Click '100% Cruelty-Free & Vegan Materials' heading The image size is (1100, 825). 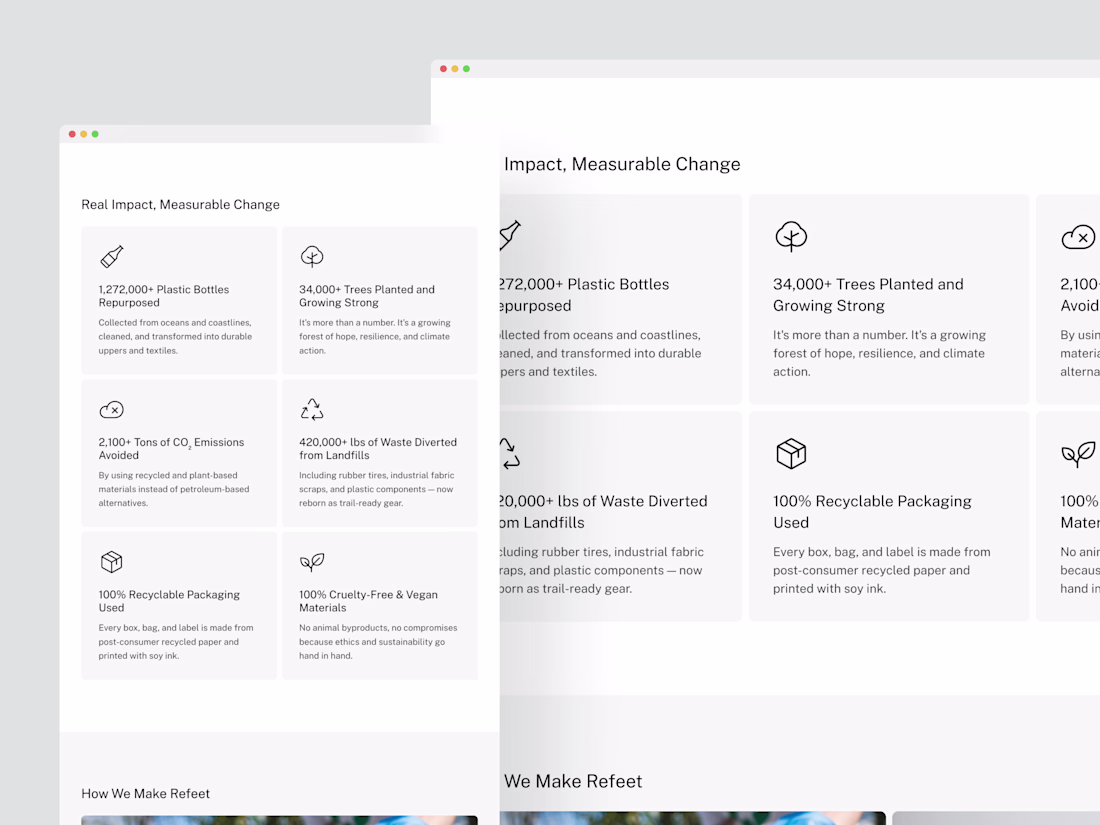[x=368, y=601]
